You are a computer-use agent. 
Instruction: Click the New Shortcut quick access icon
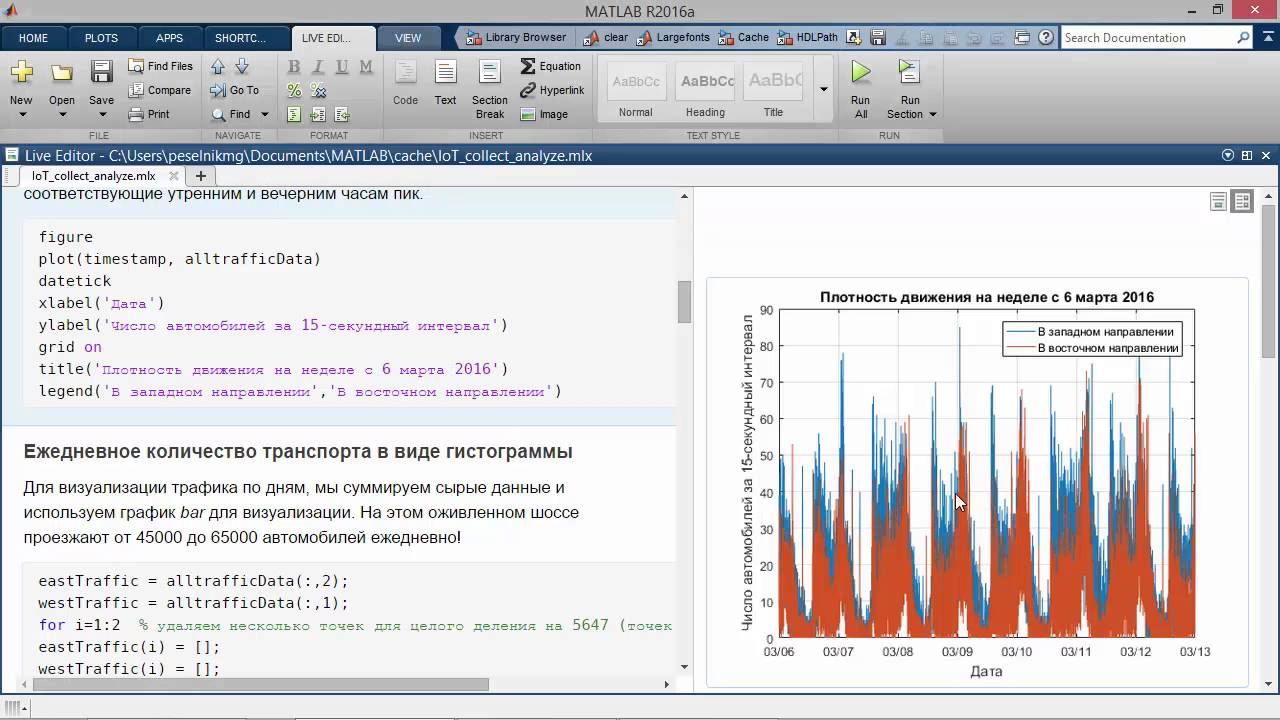pyautogui.click(x=853, y=38)
